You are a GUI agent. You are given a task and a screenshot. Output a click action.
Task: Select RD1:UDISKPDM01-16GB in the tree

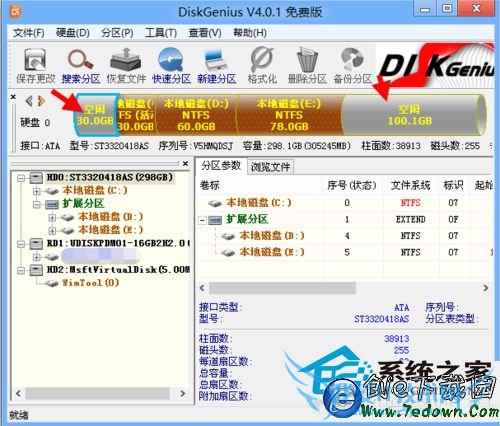tap(118, 243)
